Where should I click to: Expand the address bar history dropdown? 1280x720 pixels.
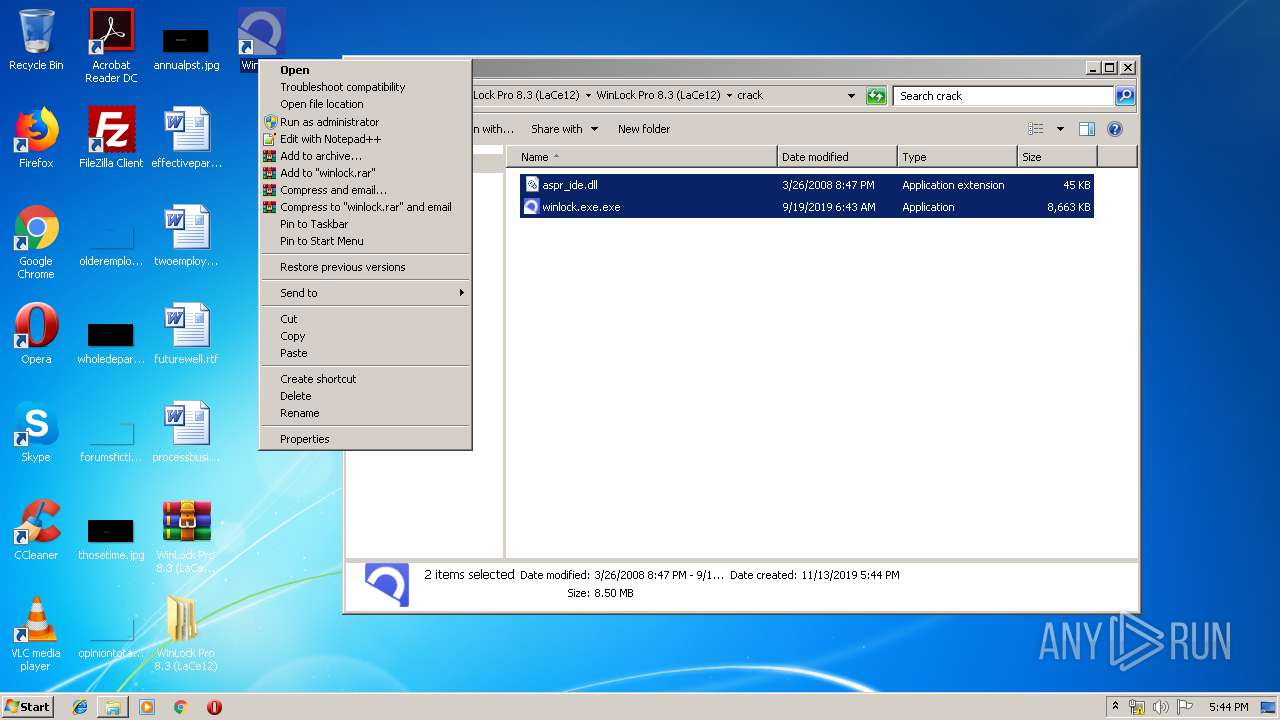click(x=851, y=96)
